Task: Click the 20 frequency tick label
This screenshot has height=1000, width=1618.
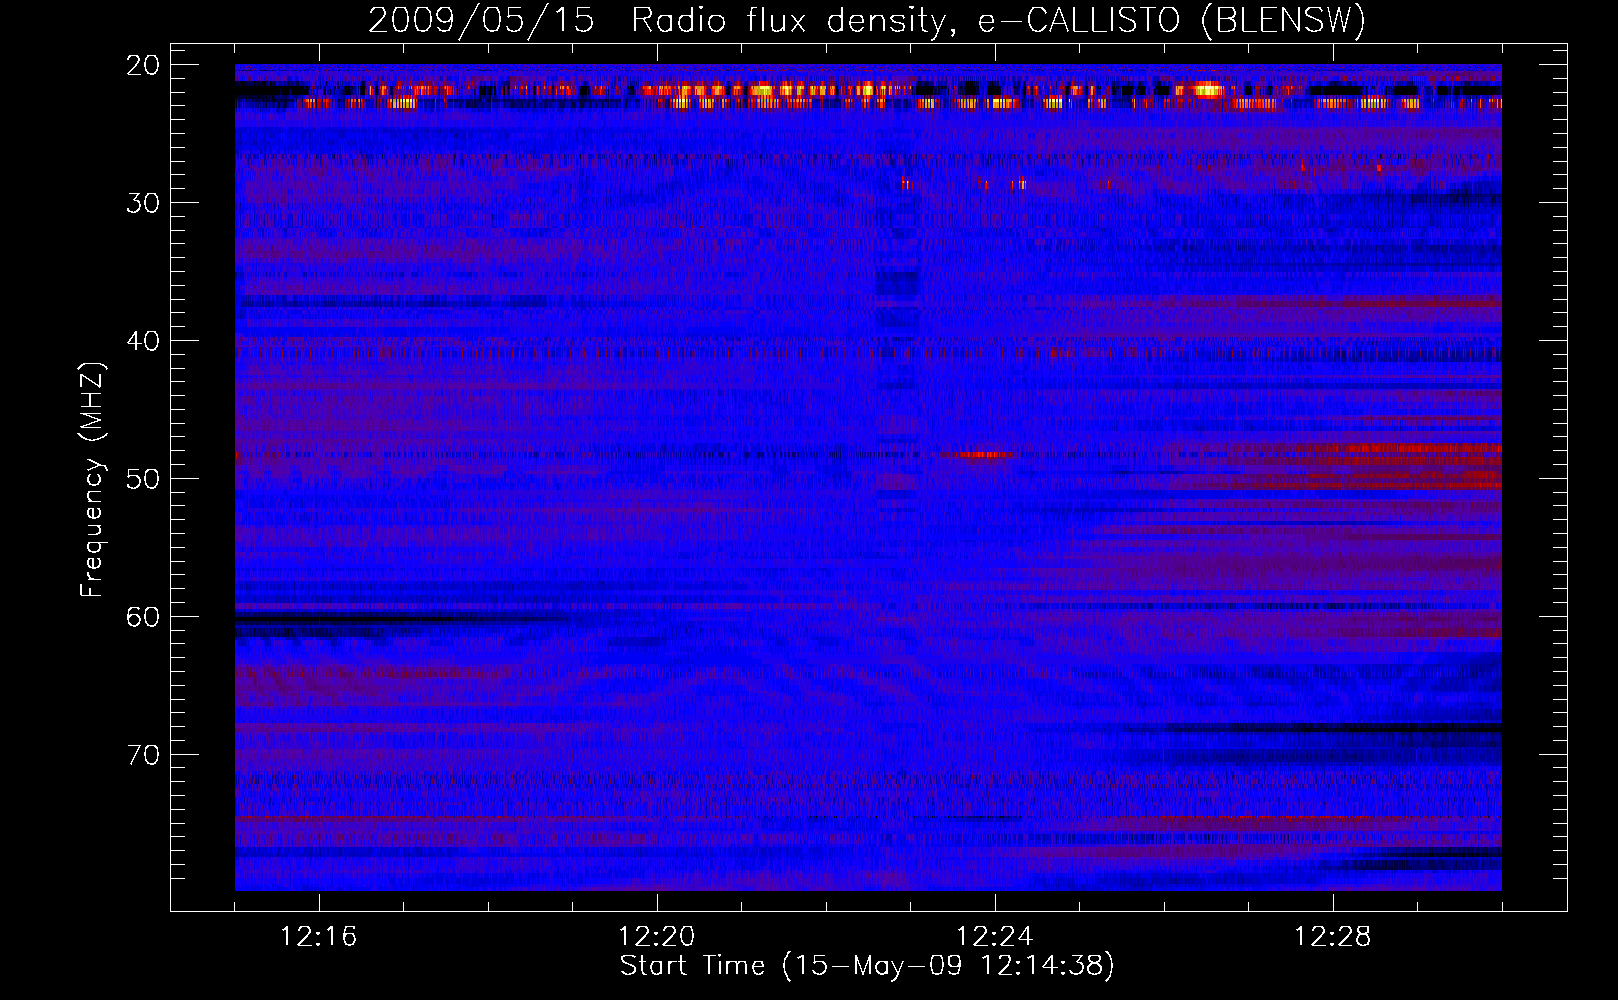Action: [x=144, y=66]
